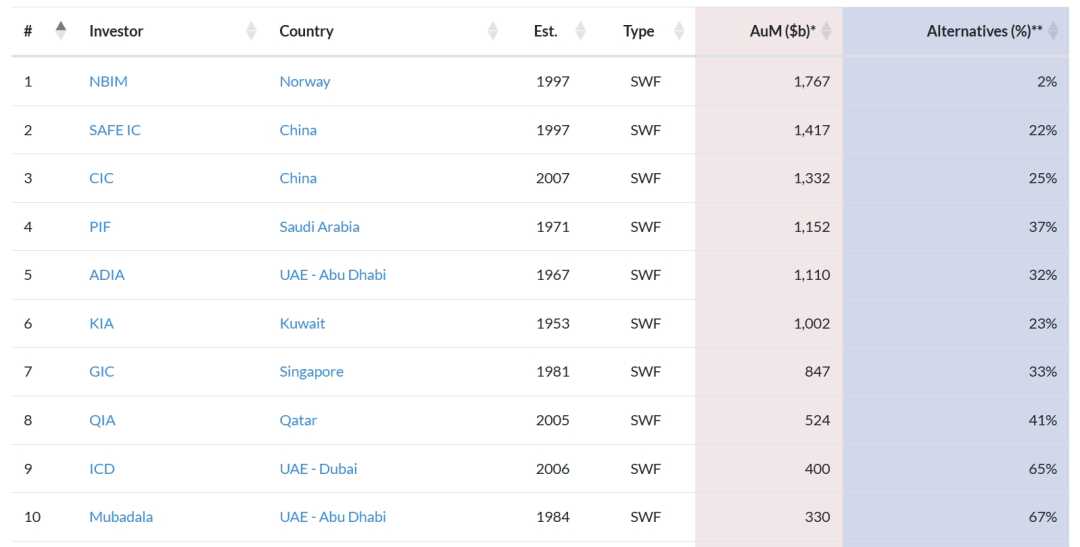Sort by Alternatives (%) arrow icon
This screenshot has width=1080, height=547.
pos(1052,31)
